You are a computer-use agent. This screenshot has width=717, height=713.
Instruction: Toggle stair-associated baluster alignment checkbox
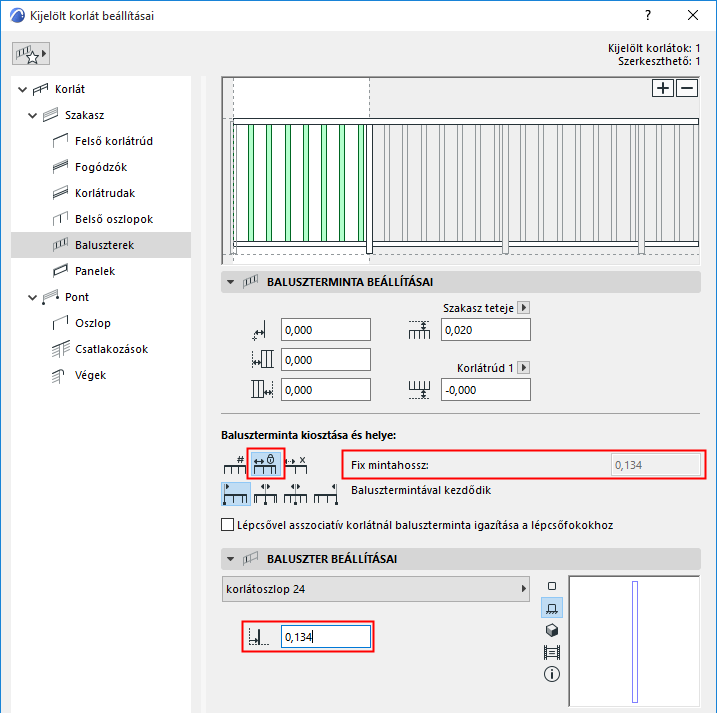[227, 525]
